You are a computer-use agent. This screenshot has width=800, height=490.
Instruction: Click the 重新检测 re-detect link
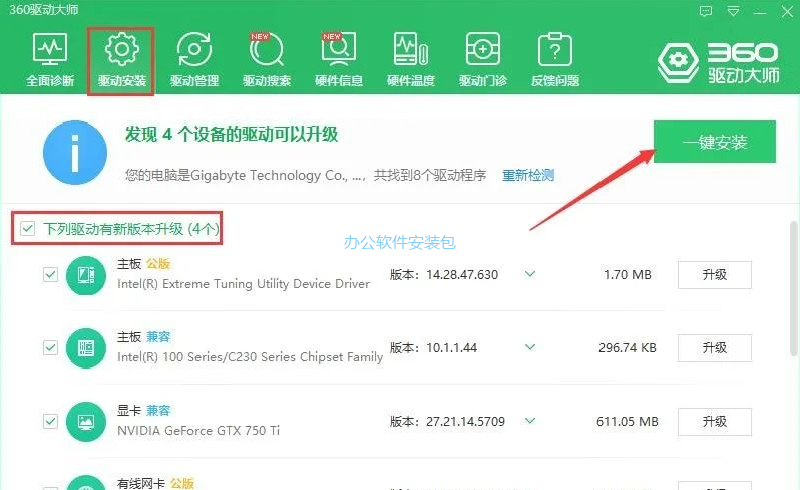point(528,176)
